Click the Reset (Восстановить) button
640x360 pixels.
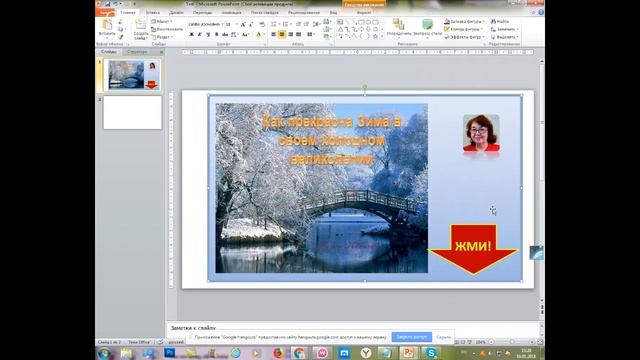(167, 29)
